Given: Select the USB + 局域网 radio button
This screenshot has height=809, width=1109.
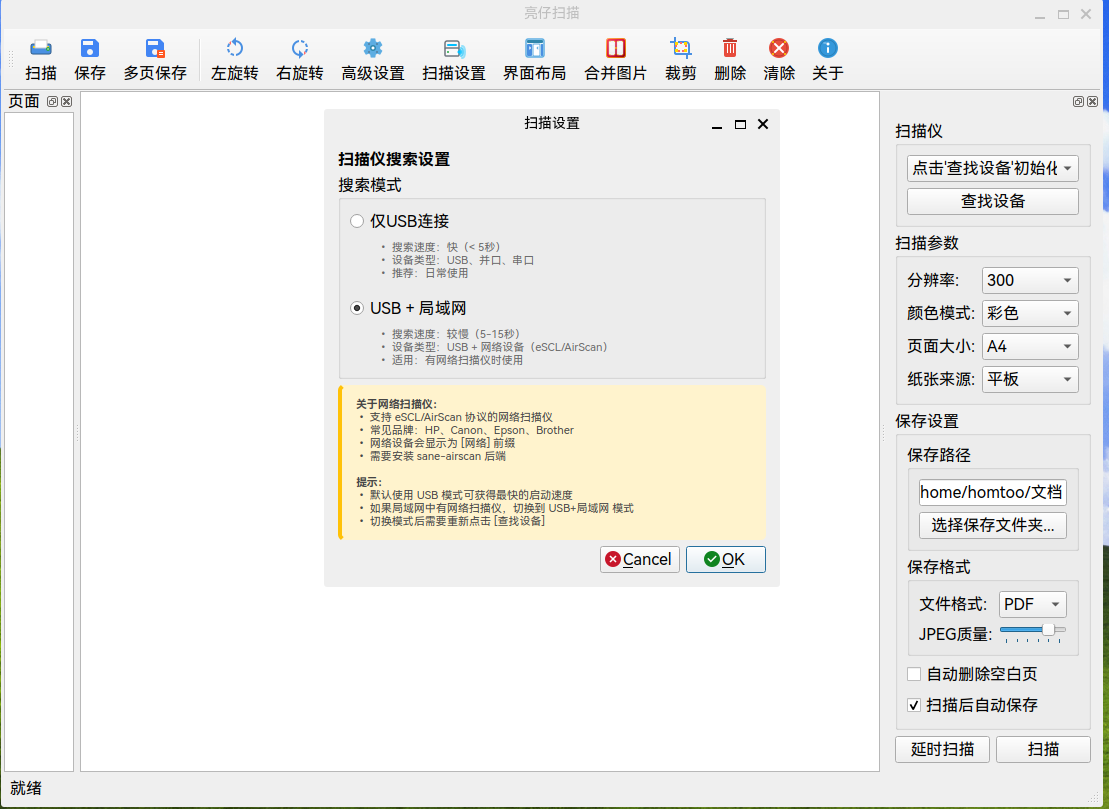Looking at the screenshot, I should coord(357,308).
